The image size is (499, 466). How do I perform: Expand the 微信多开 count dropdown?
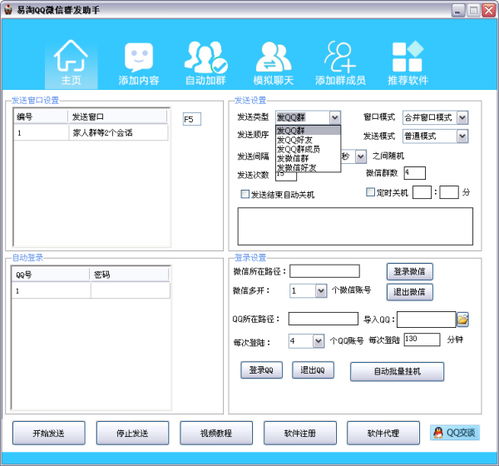321,291
